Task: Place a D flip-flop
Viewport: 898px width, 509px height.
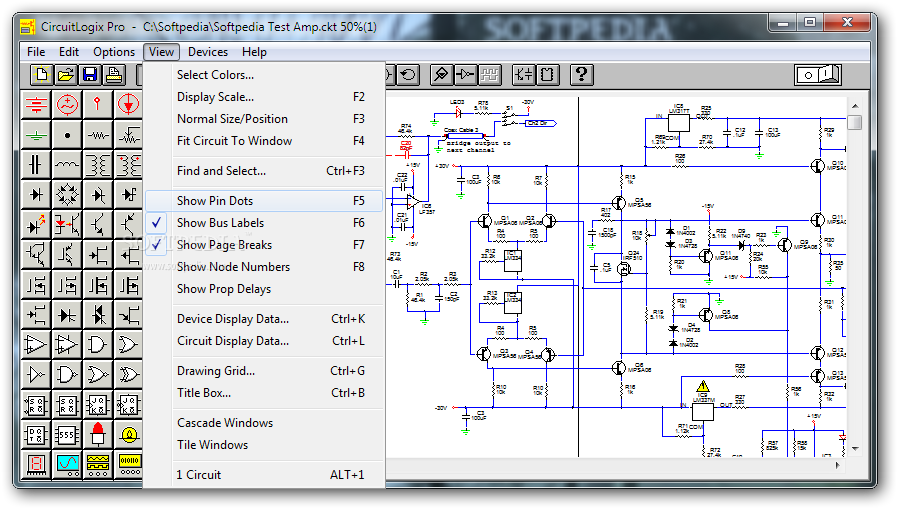Action: pyautogui.click(x=36, y=435)
